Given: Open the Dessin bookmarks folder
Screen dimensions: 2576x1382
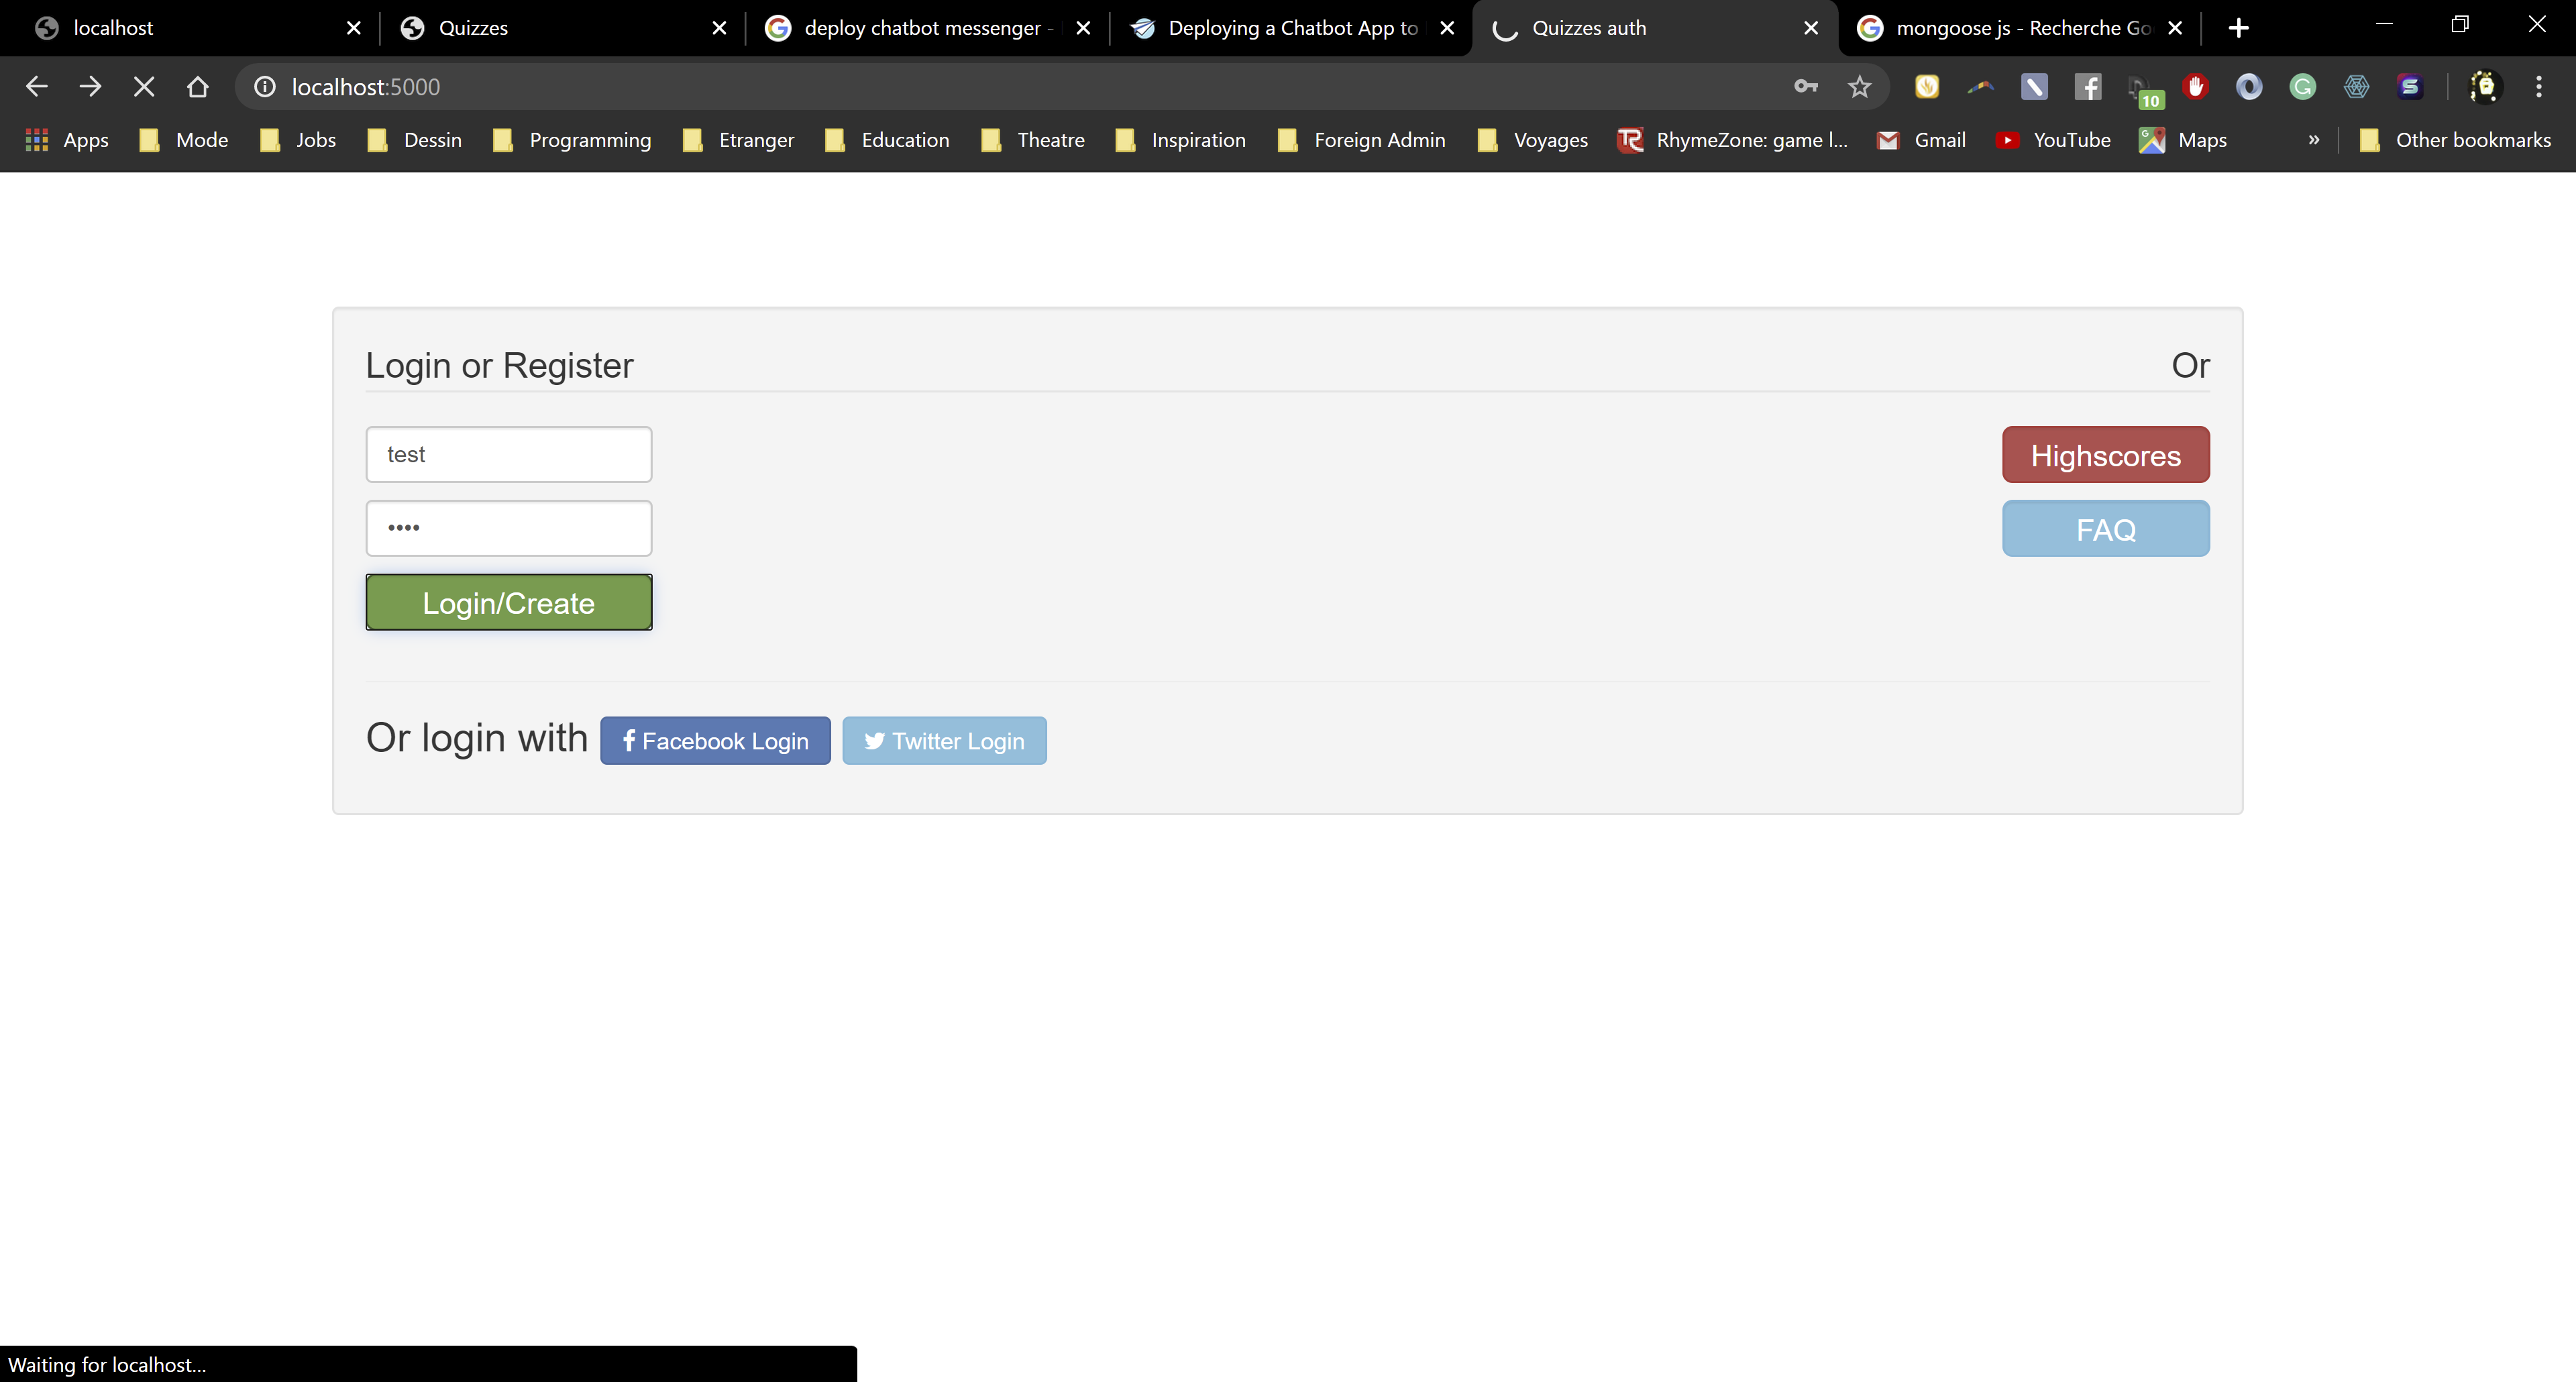Looking at the screenshot, I should (414, 140).
